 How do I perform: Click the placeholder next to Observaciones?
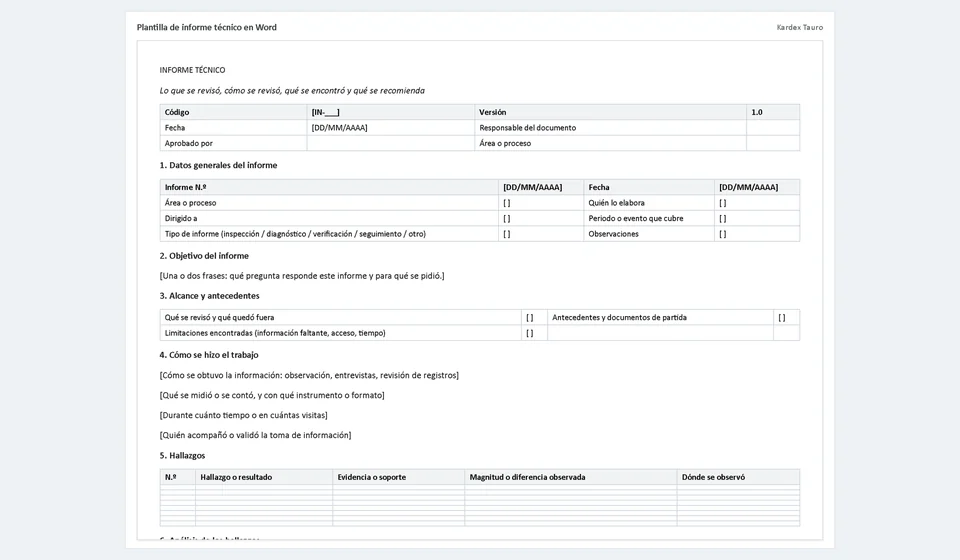722,234
